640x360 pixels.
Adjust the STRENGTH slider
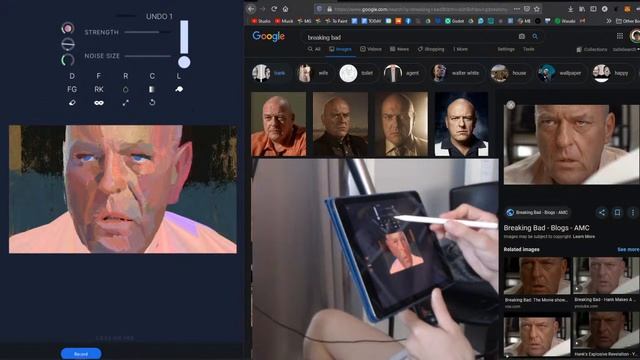tap(147, 32)
